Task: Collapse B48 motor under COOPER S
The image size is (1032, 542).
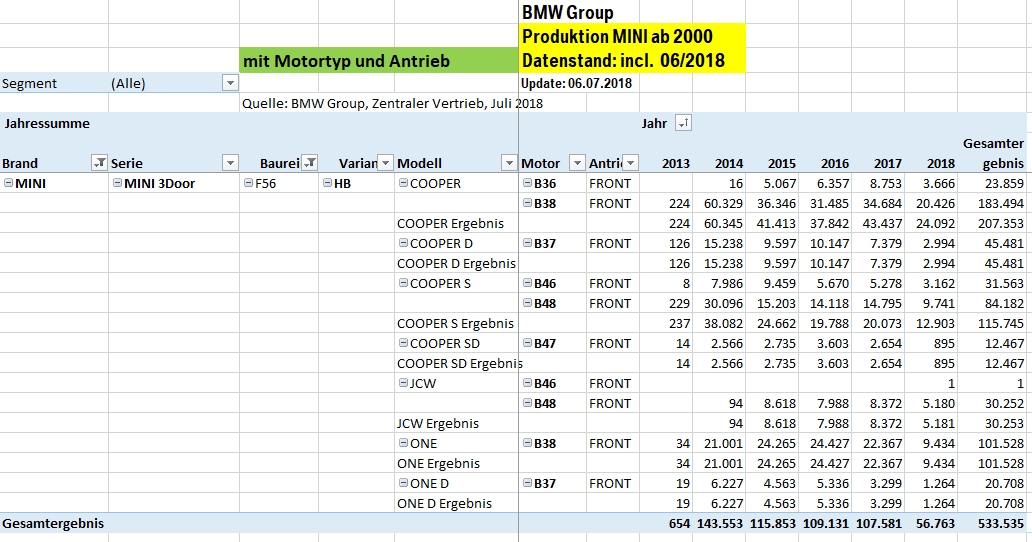Action: (527, 303)
